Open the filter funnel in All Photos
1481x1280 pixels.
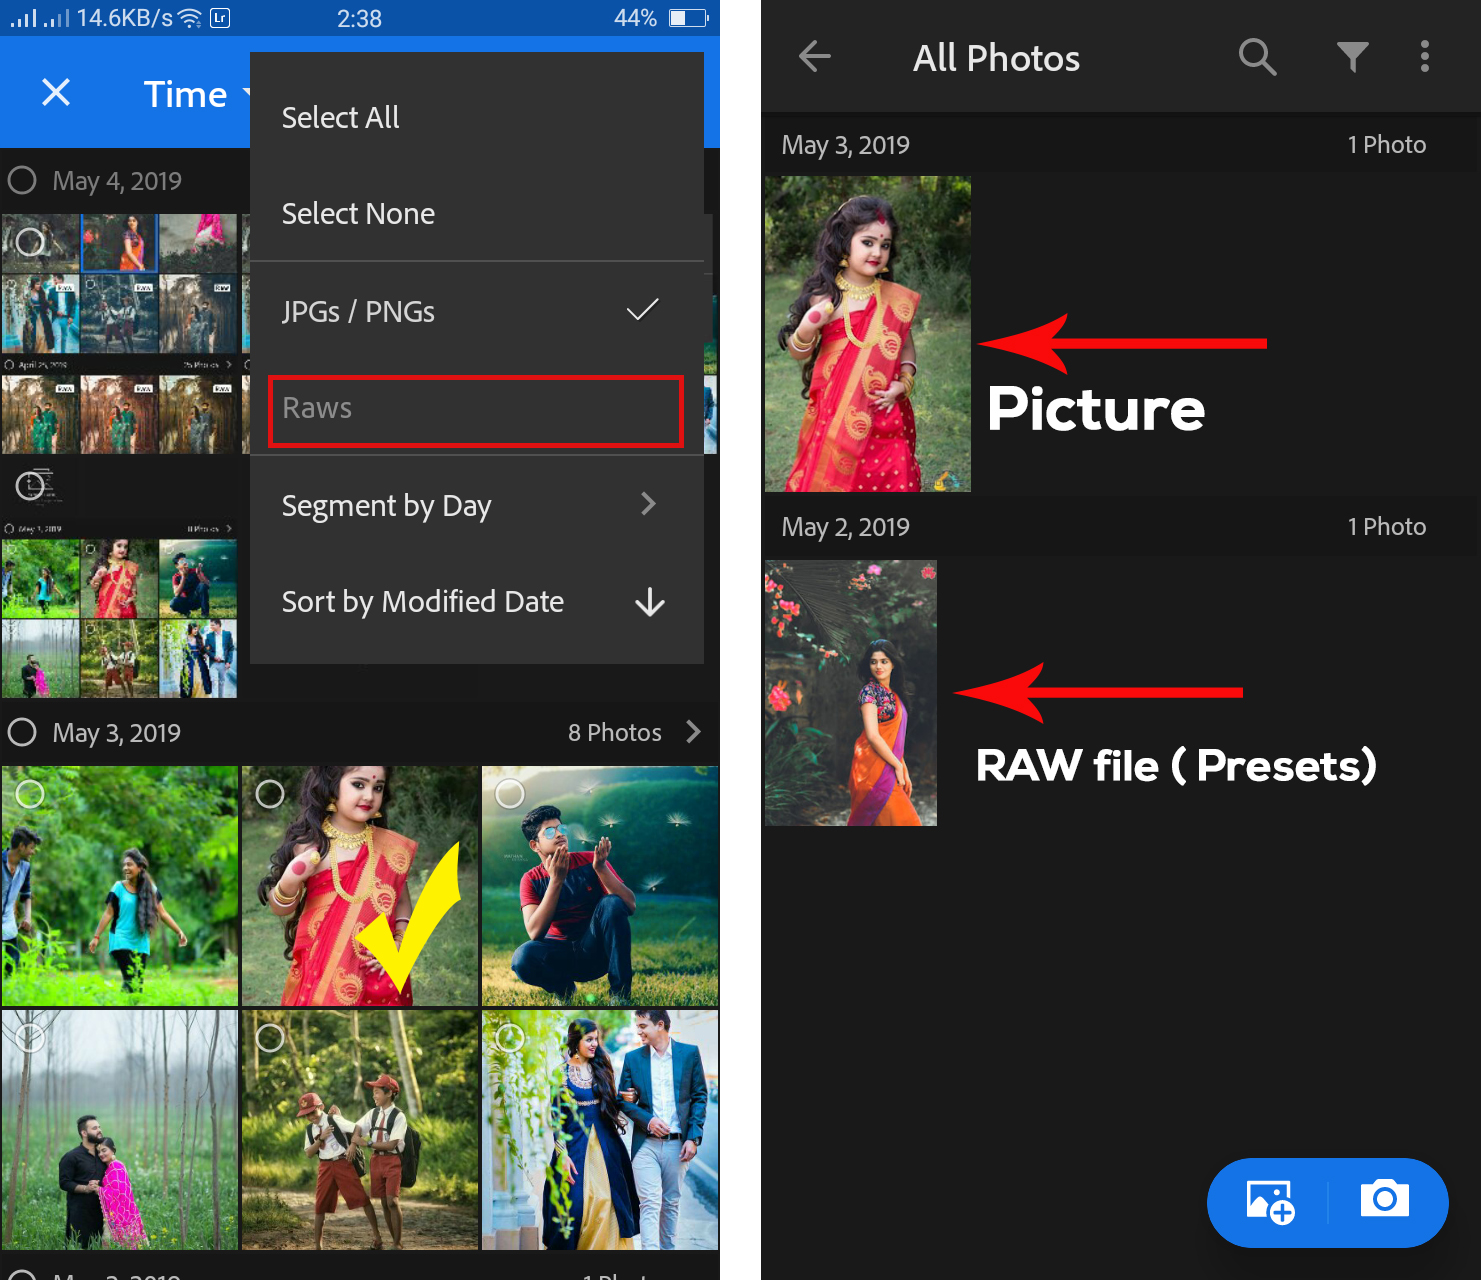point(1352,57)
